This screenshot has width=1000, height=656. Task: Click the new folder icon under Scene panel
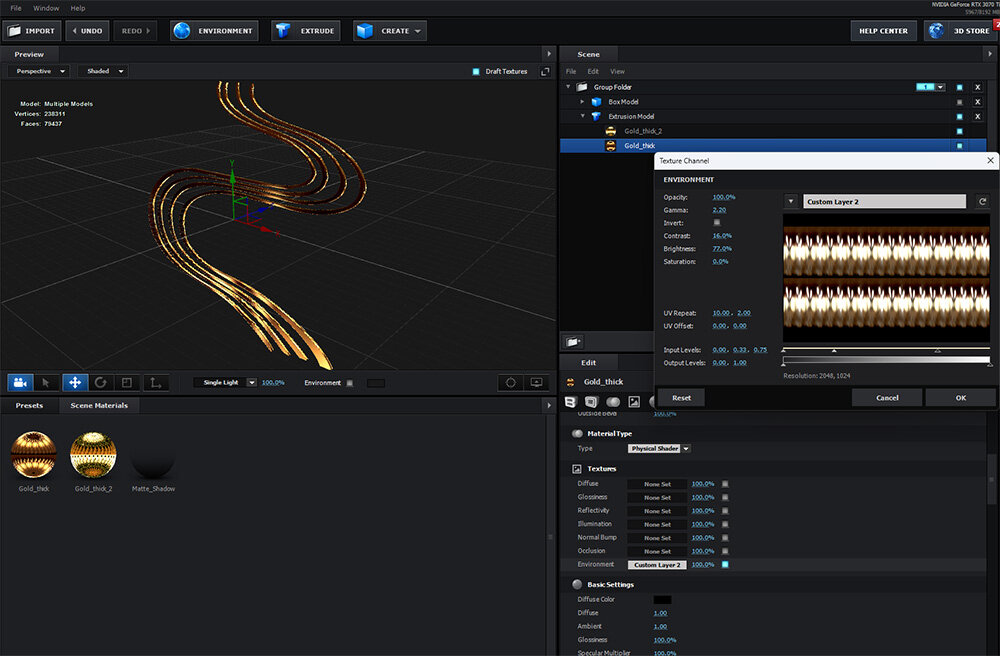tap(573, 341)
